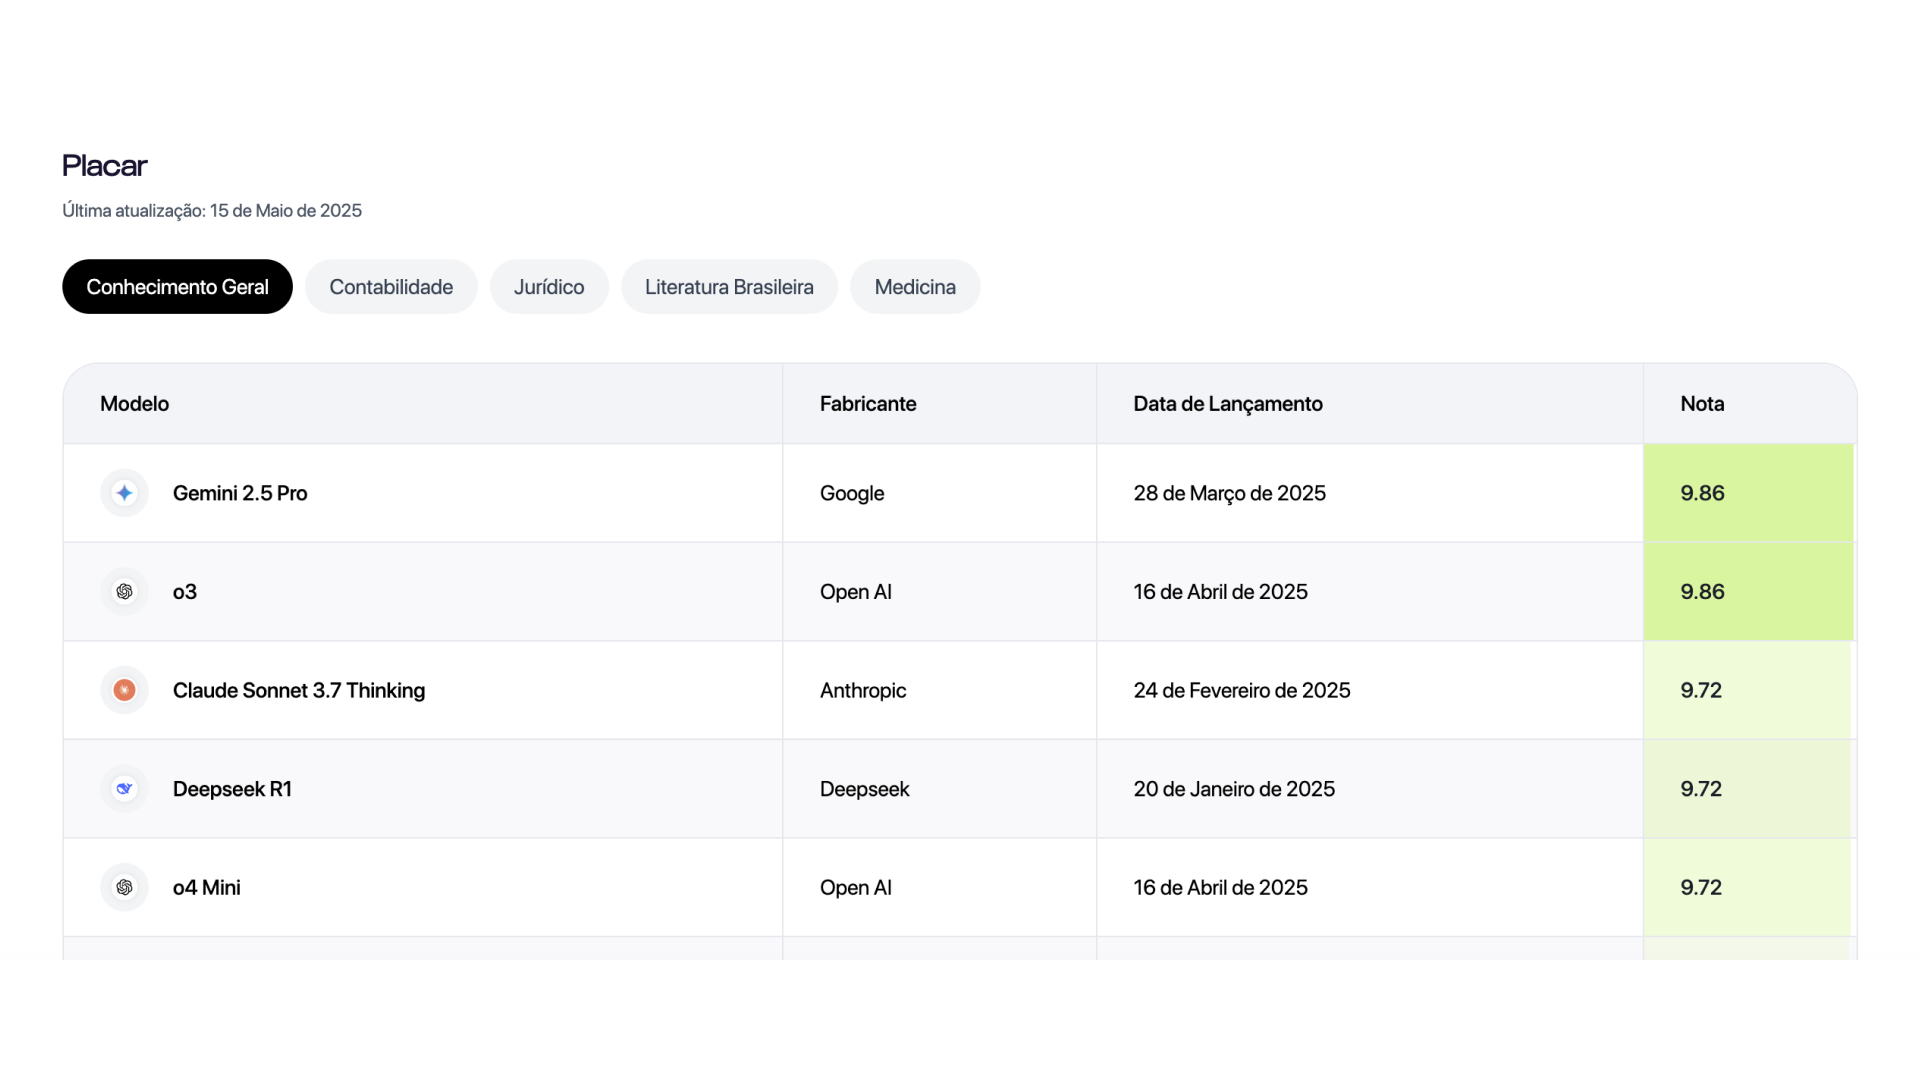Open the Jurídico tab

tap(549, 287)
